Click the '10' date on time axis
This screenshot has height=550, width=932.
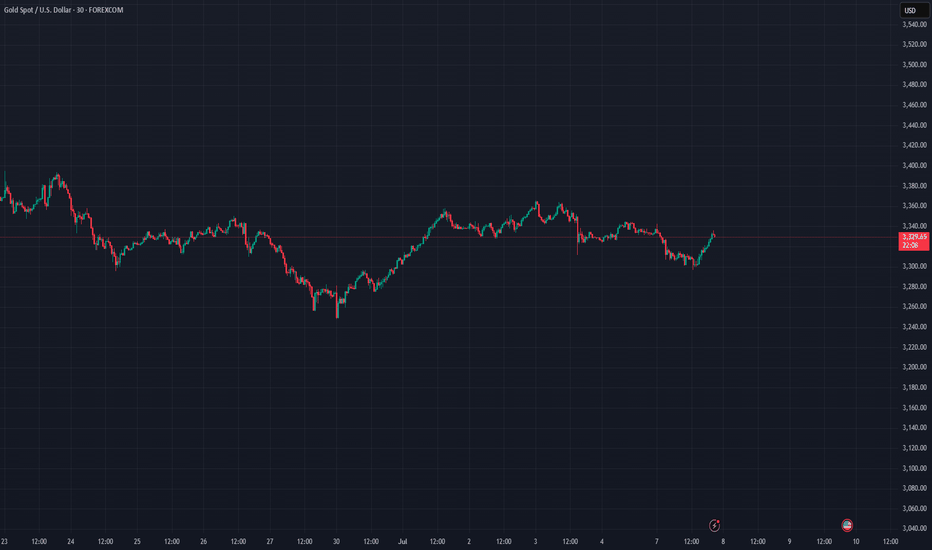pyautogui.click(x=856, y=542)
